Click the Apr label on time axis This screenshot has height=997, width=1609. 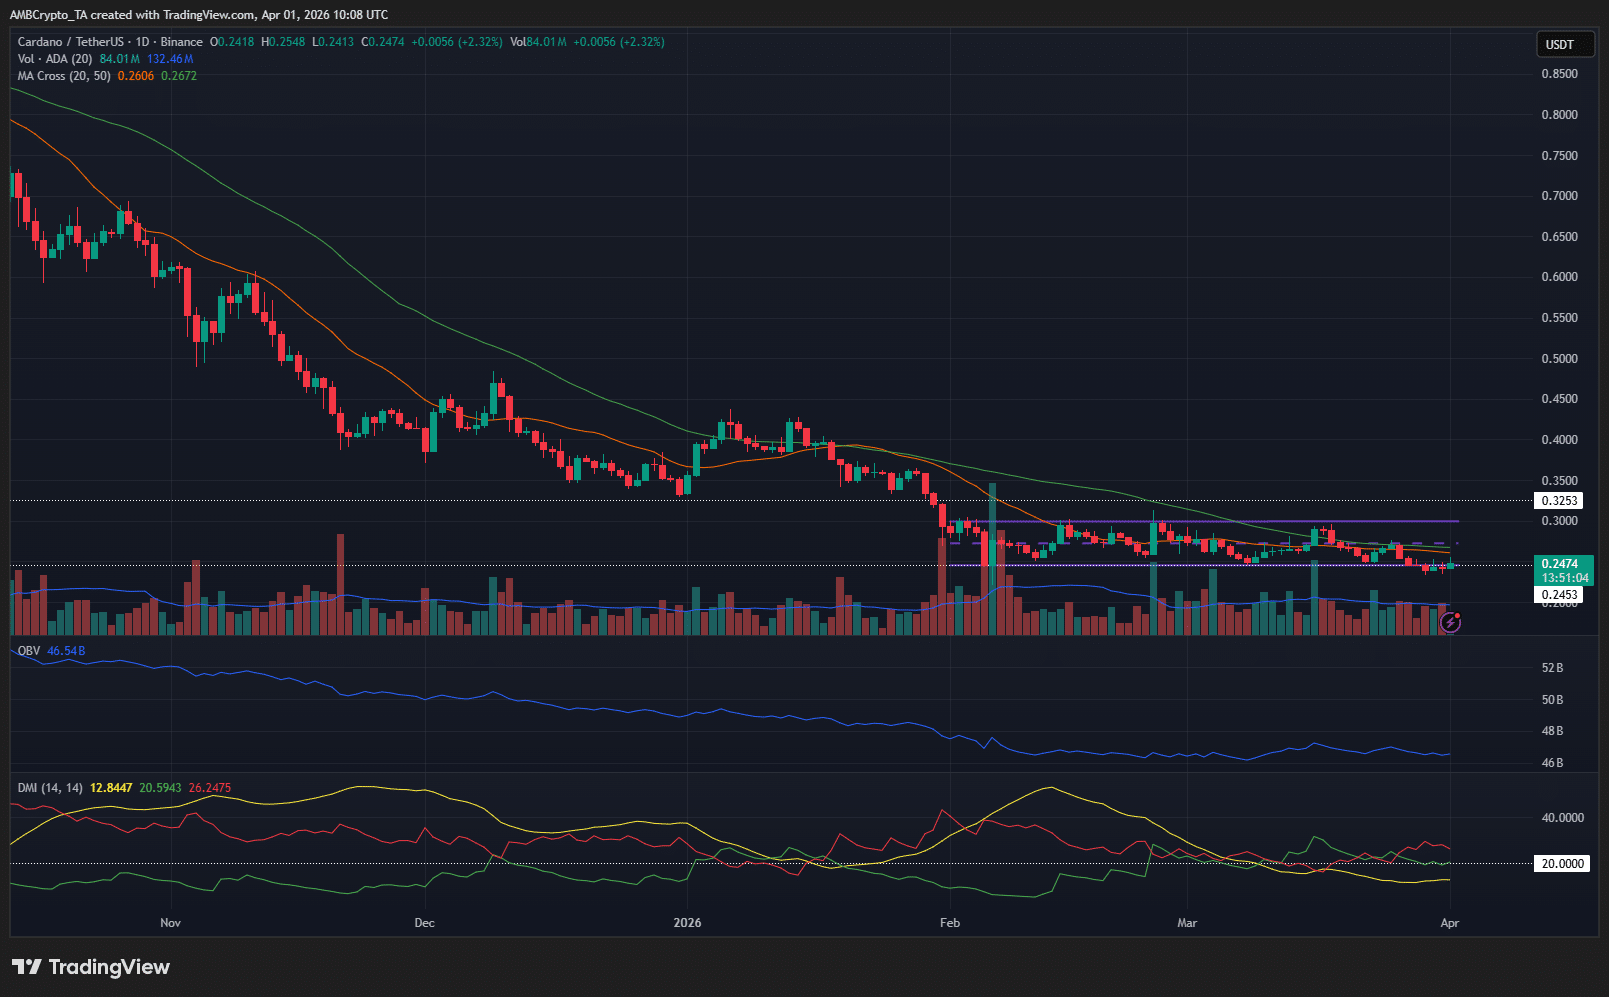[x=1449, y=923]
